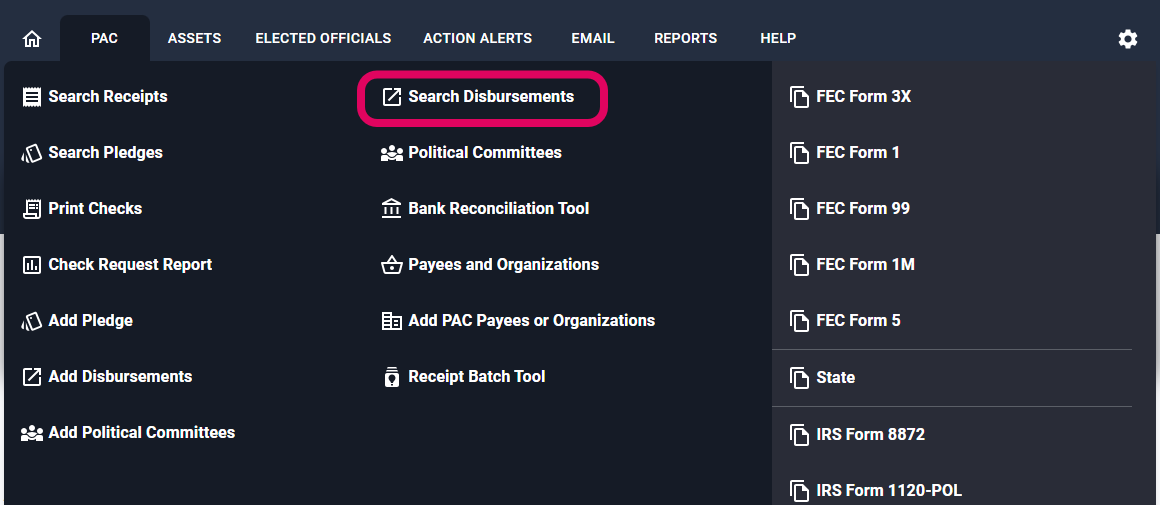Click the FEC Form 3X document icon

[x=799, y=97]
